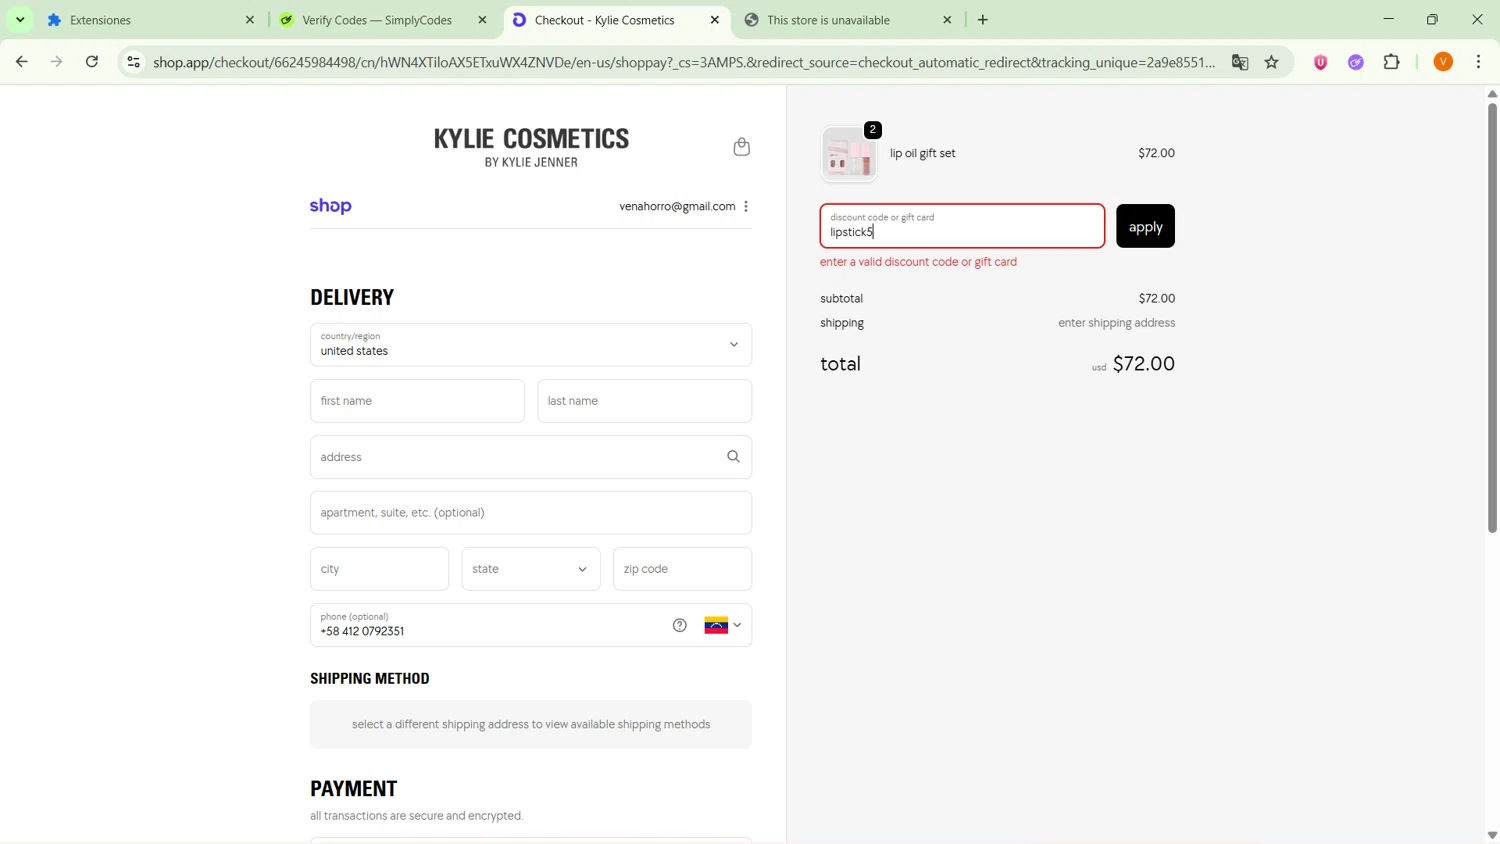1500x844 pixels.
Task: Click the Kylie Cosmetics logo
Action: [x=531, y=147]
